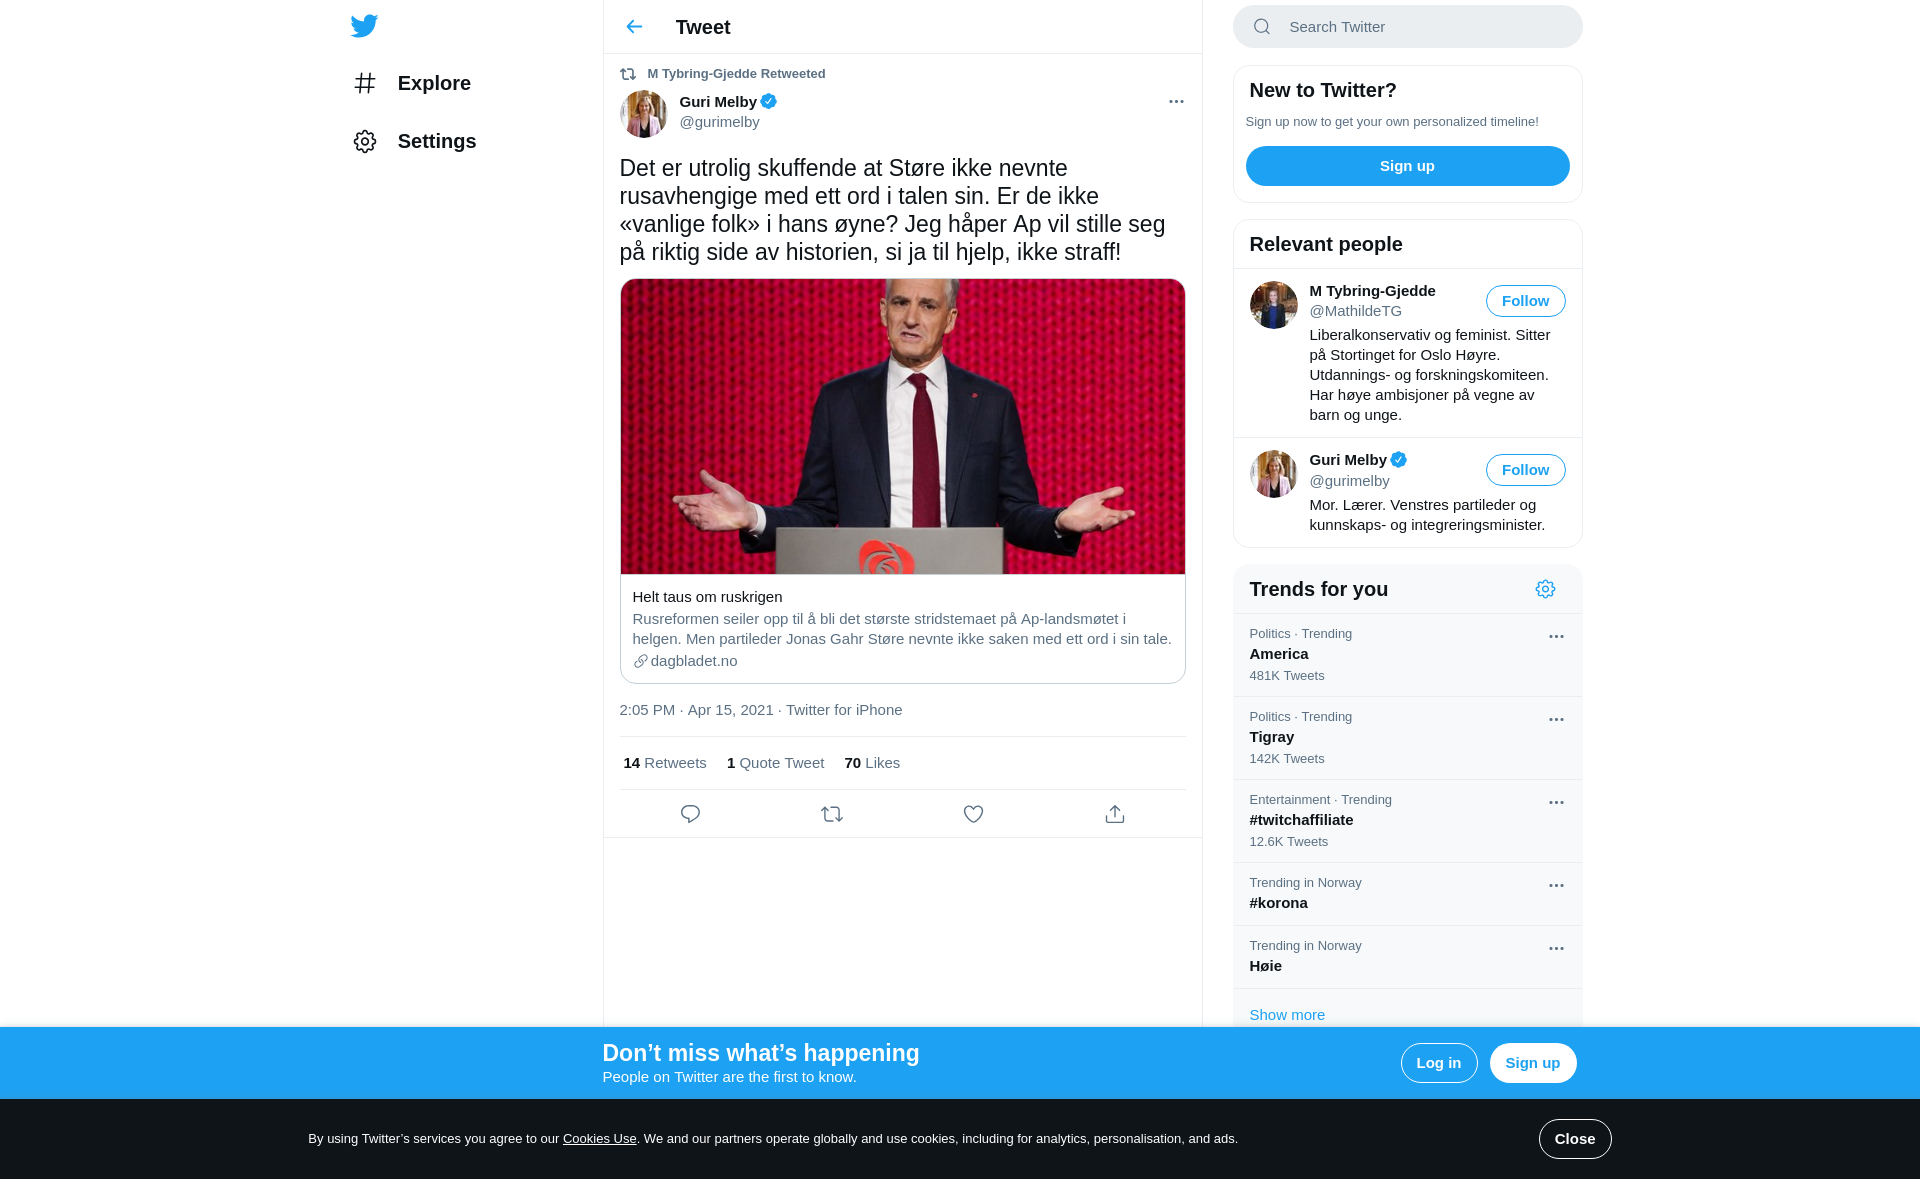Like the tweet with heart icon
This screenshot has width=1920, height=1179.
click(x=973, y=814)
